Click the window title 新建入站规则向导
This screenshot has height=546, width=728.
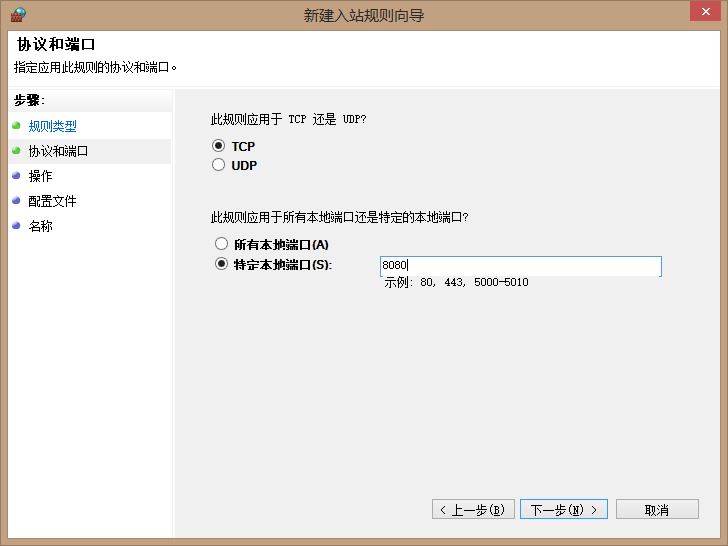click(364, 15)
